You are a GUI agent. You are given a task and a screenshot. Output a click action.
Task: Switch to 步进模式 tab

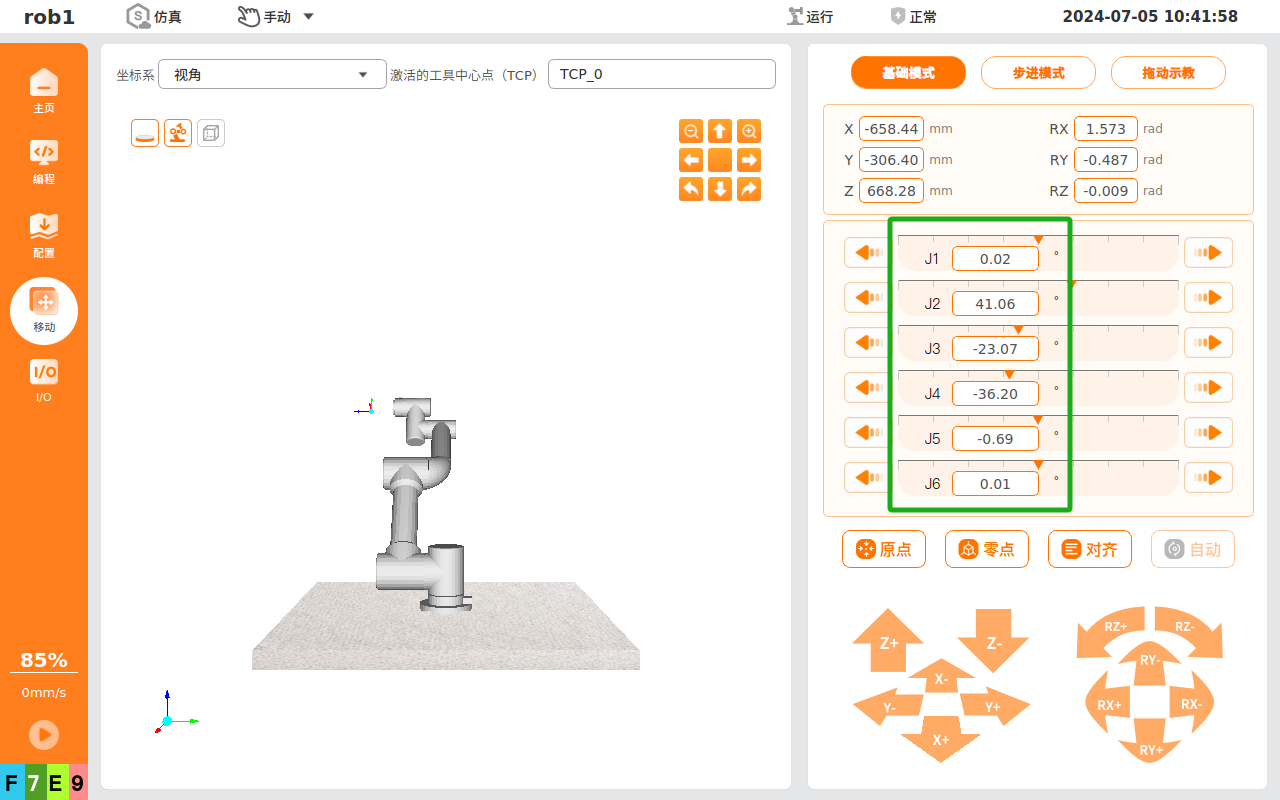[1038, 73]
